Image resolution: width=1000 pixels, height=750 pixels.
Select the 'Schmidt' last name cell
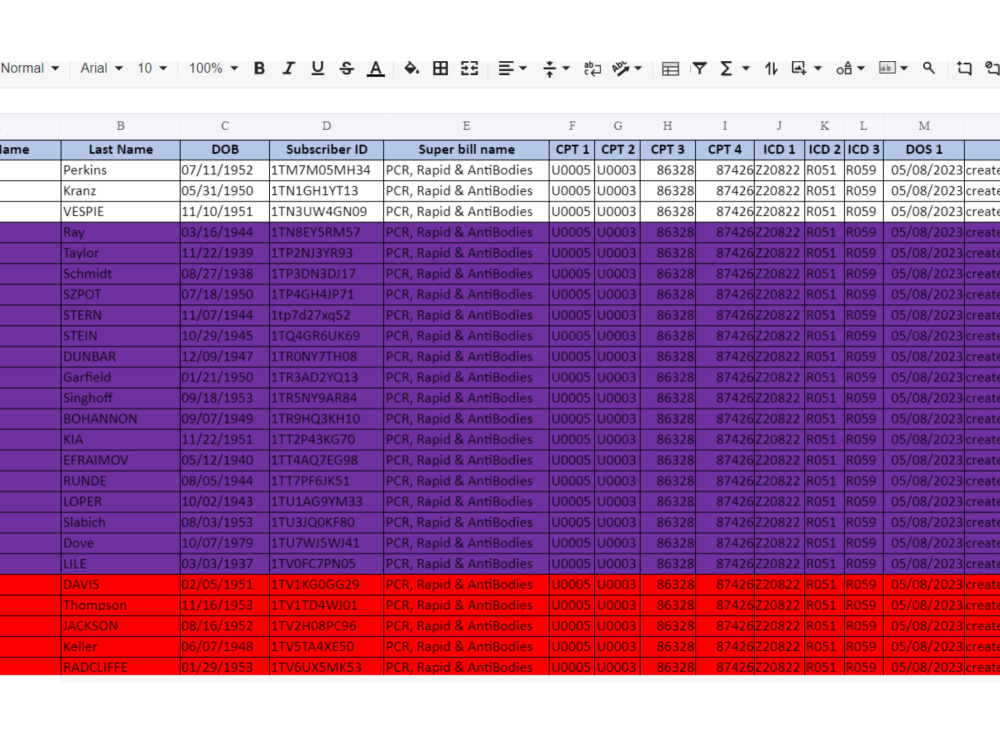point(121,274)
